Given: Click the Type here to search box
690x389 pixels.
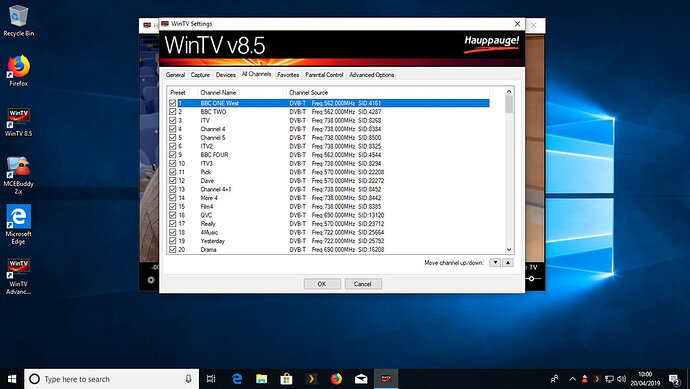Looking at the screenshot, I should (112, 379).
